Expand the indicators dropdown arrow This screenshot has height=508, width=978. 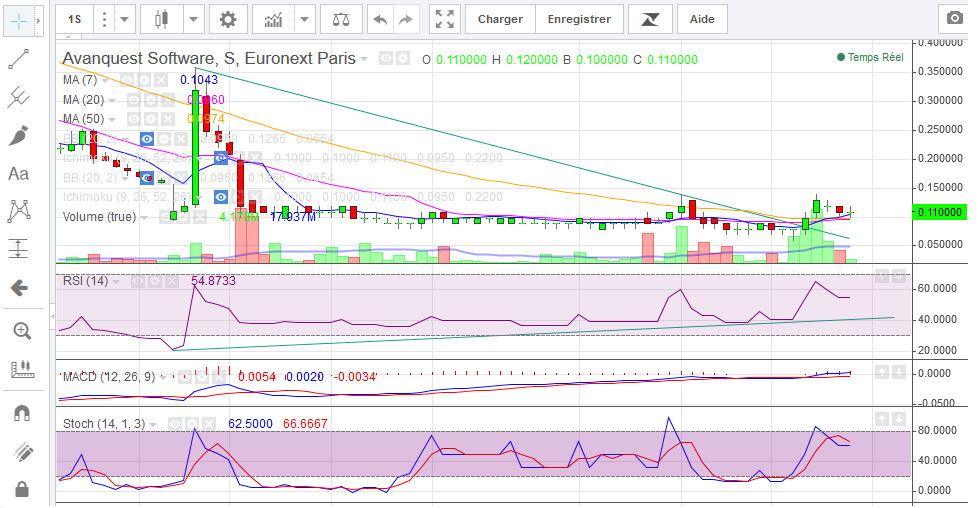(x=304, y=18)
